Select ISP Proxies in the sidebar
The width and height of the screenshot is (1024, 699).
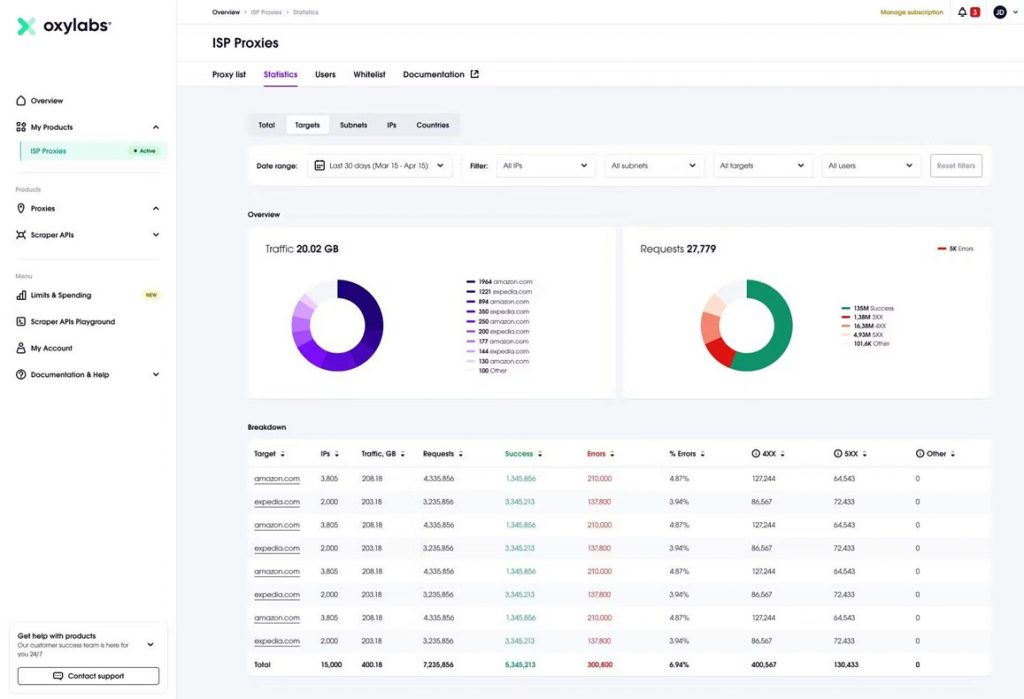[93, 151]
